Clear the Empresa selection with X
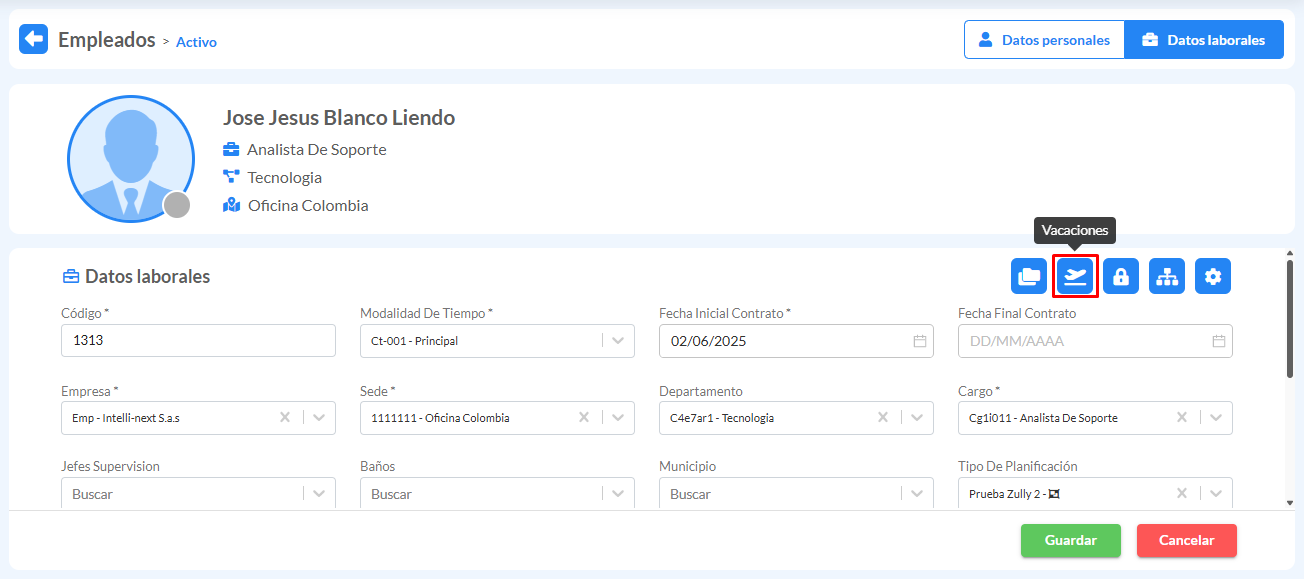Image resolution: width=1304 pixels, height=579 pixels. 285,418
